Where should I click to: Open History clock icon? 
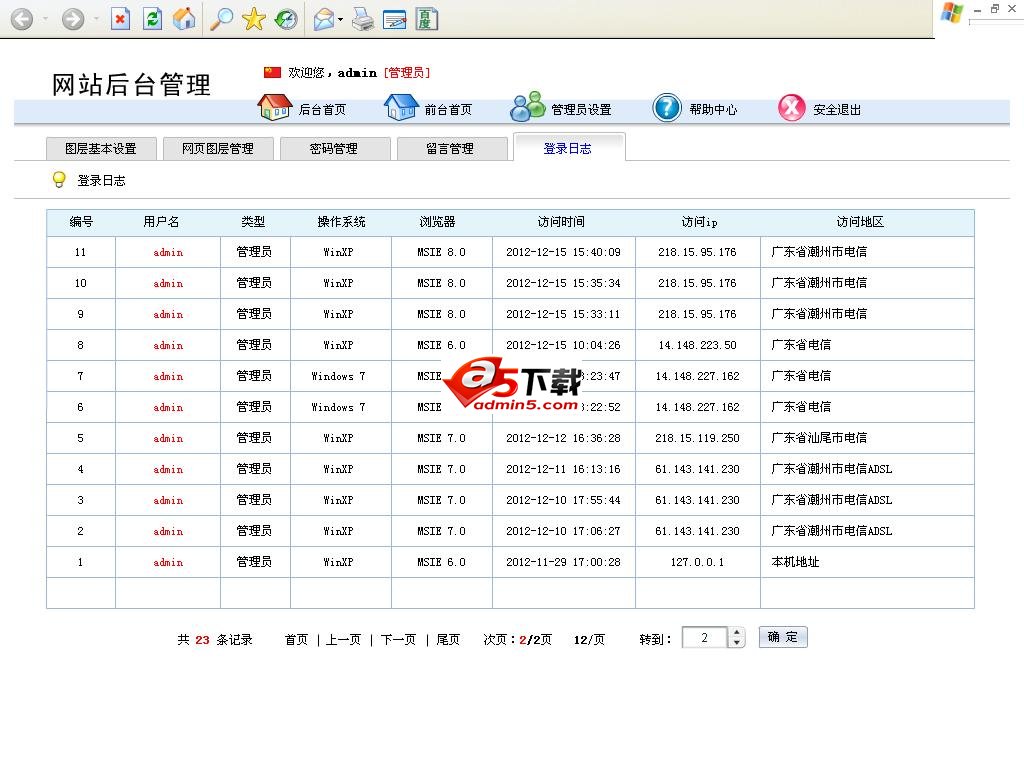(285, 19)
